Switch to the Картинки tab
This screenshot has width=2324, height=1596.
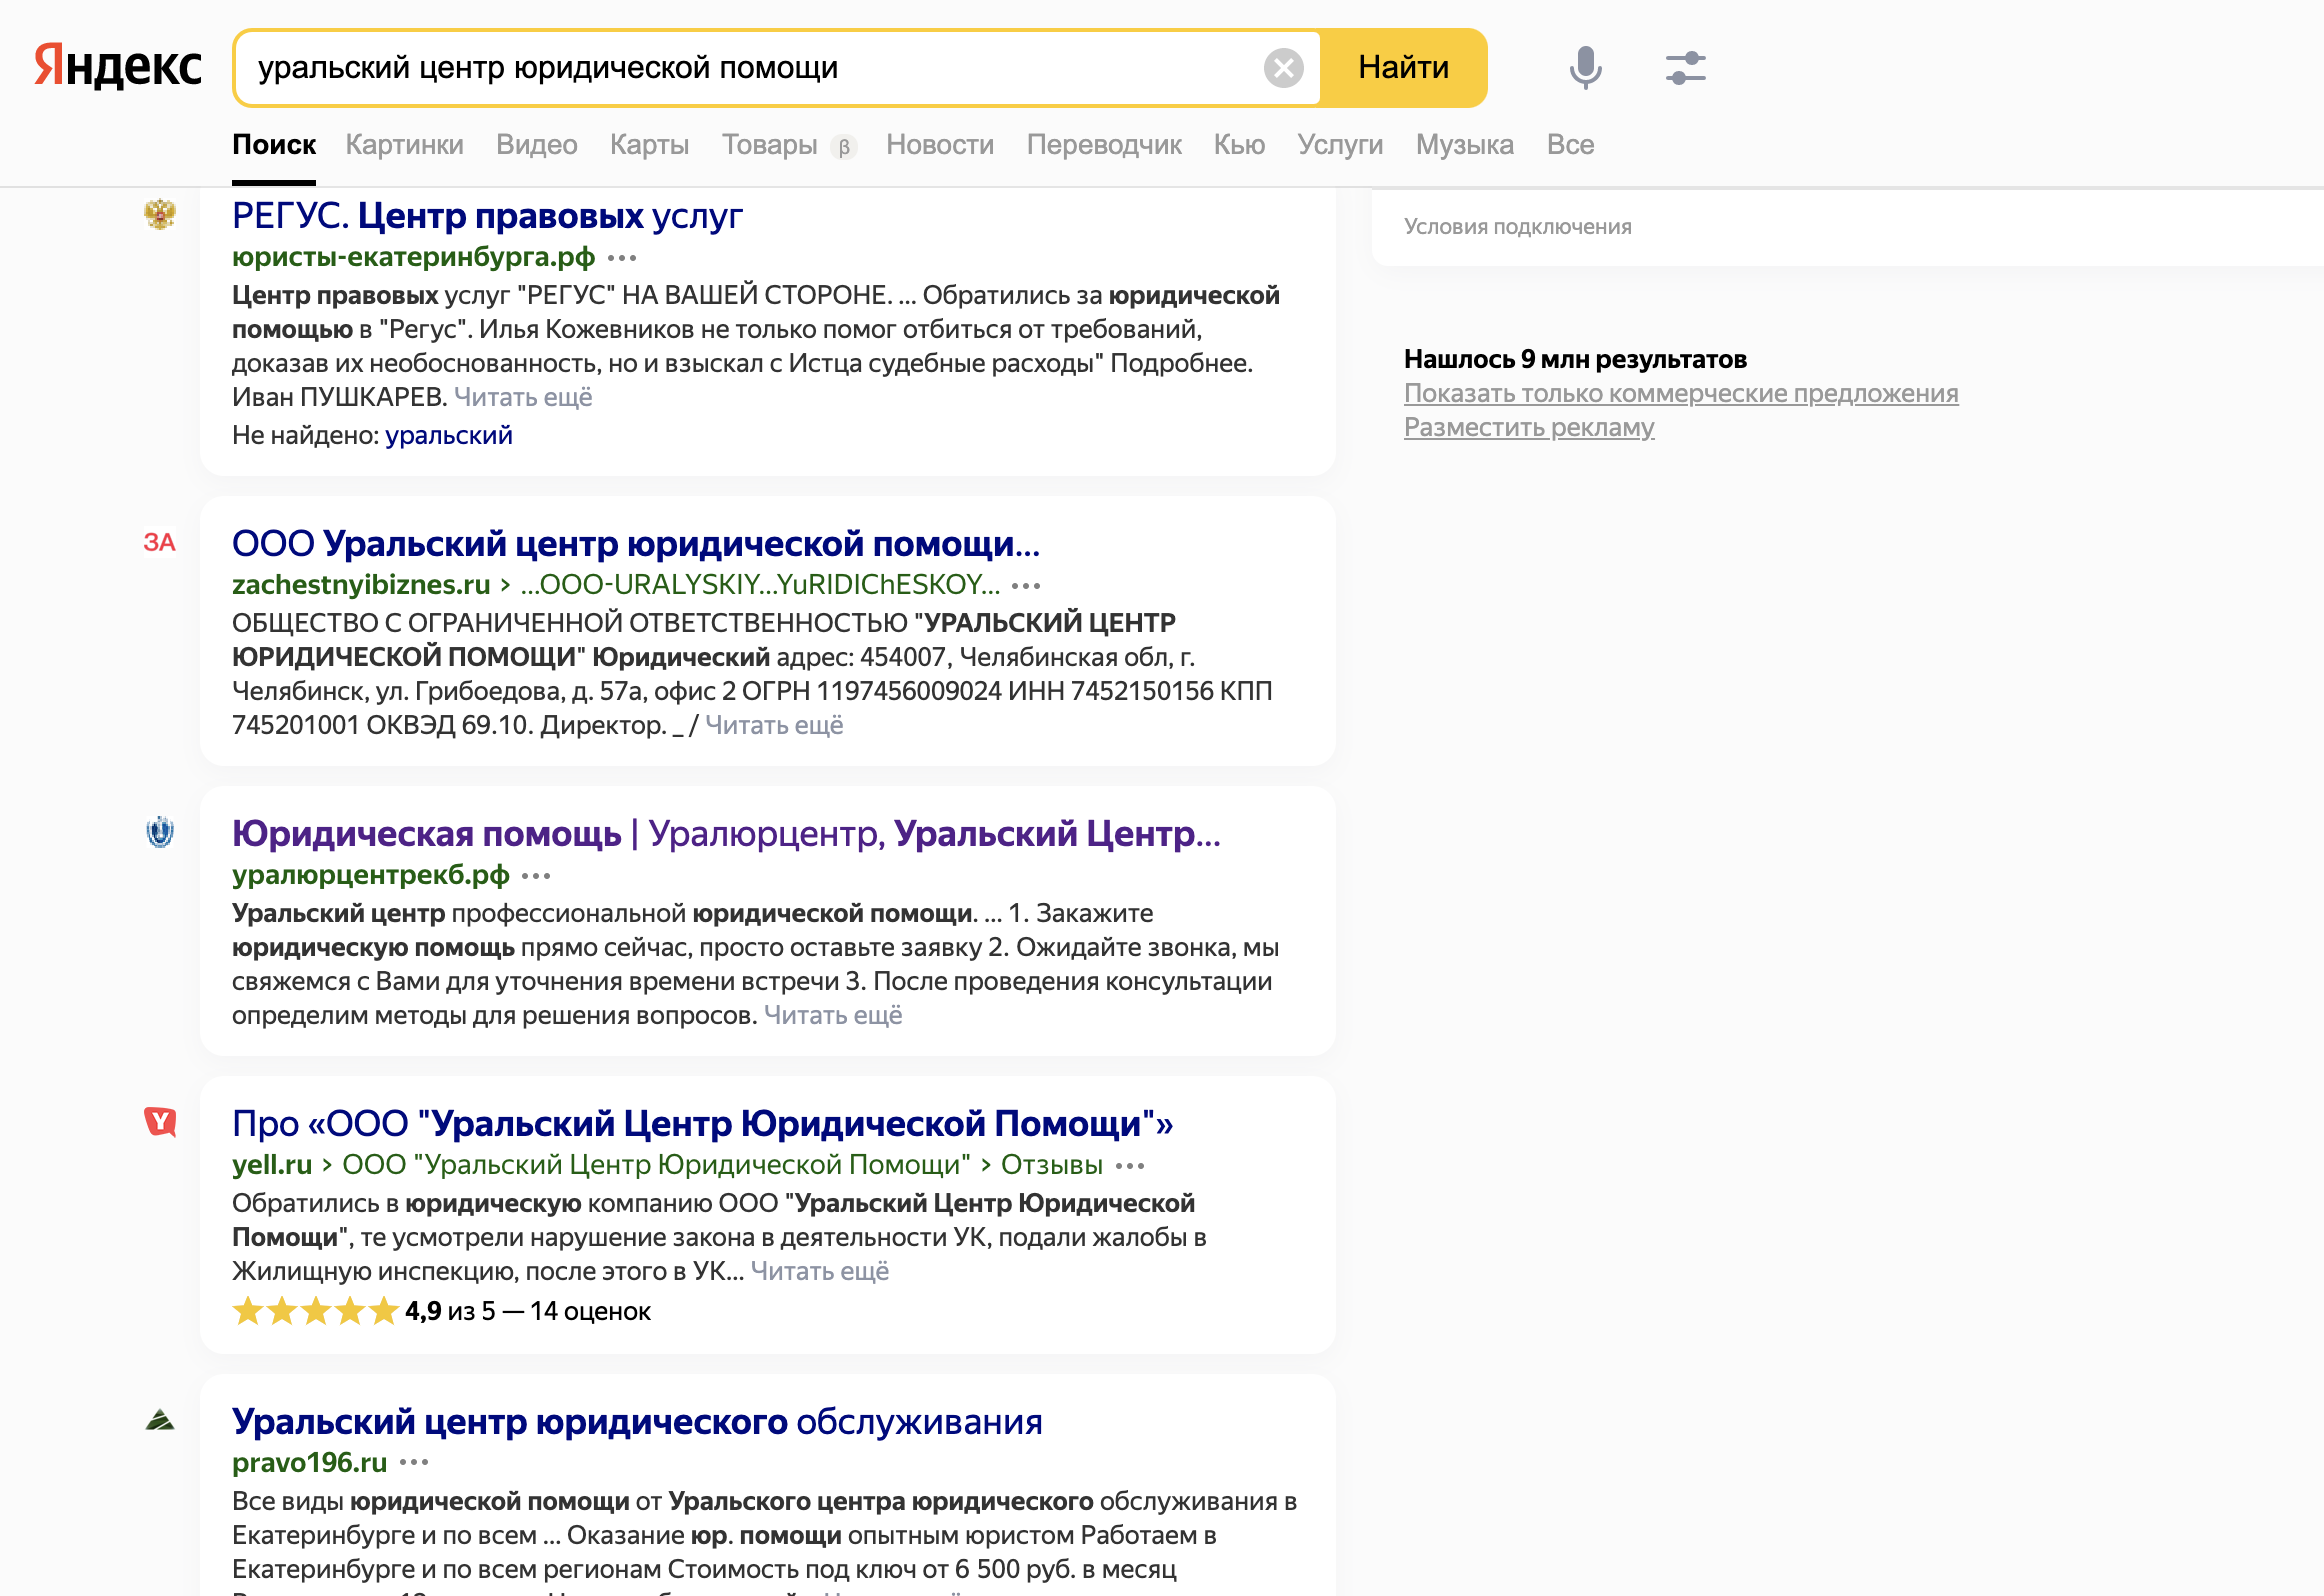tap(404, 145)
